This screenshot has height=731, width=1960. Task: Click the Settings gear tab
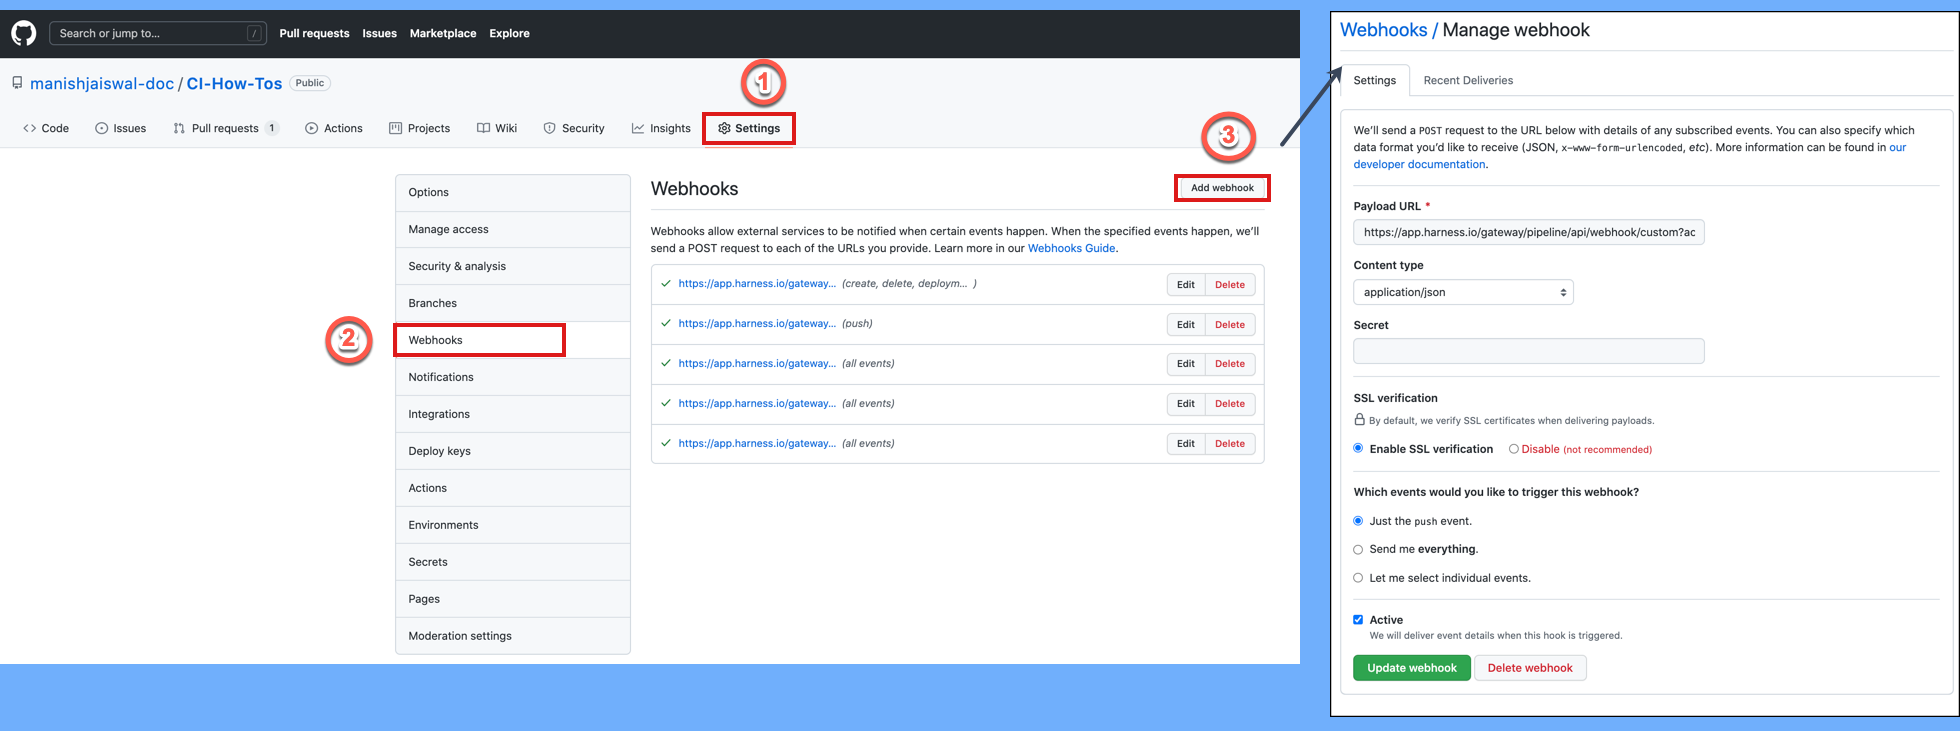coord(749,128)
